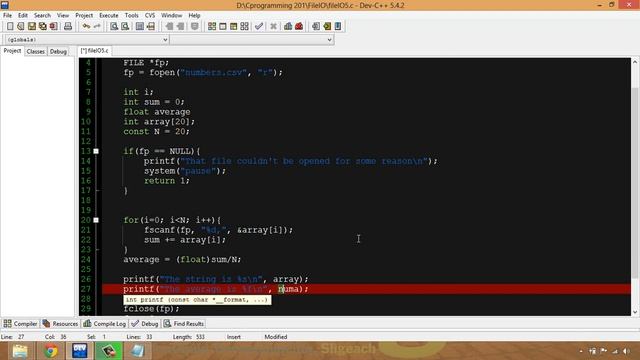
Task: Open Google Chrome from the taskbar
Action: (51, 351)
